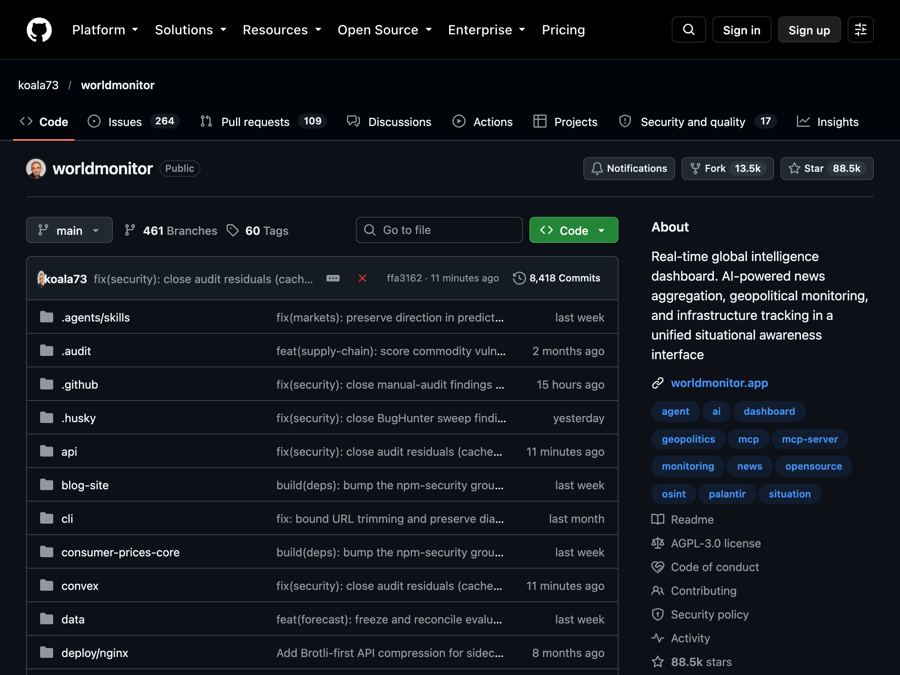Screen dimensions: 900x675
Task: Star the repository with Star button
Action: 827,169
